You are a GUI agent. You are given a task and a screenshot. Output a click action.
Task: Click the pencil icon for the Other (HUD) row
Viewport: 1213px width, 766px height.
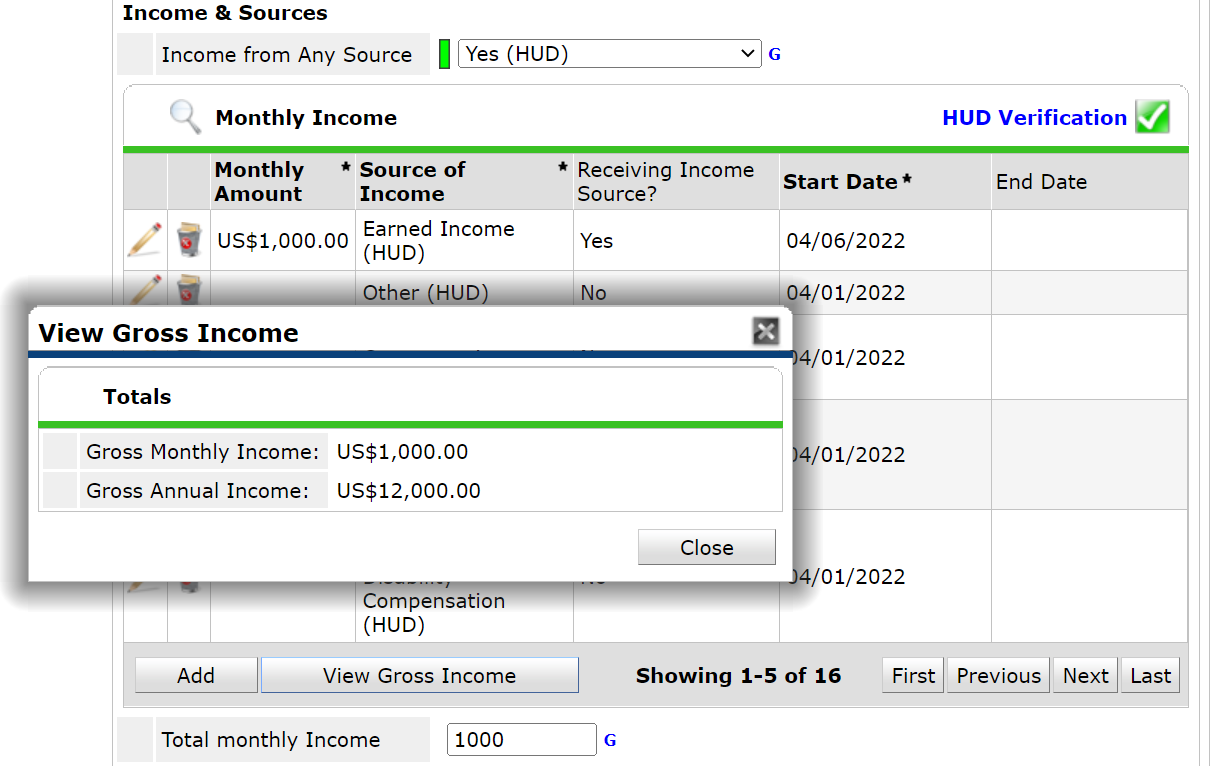(145, 289)
